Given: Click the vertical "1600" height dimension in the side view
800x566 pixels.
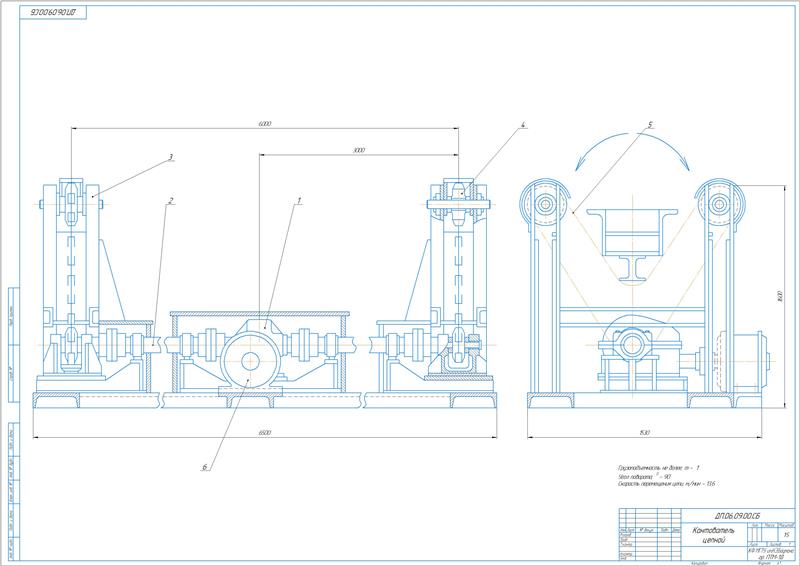Looking at the screenshot, I should tap(780, 296).
